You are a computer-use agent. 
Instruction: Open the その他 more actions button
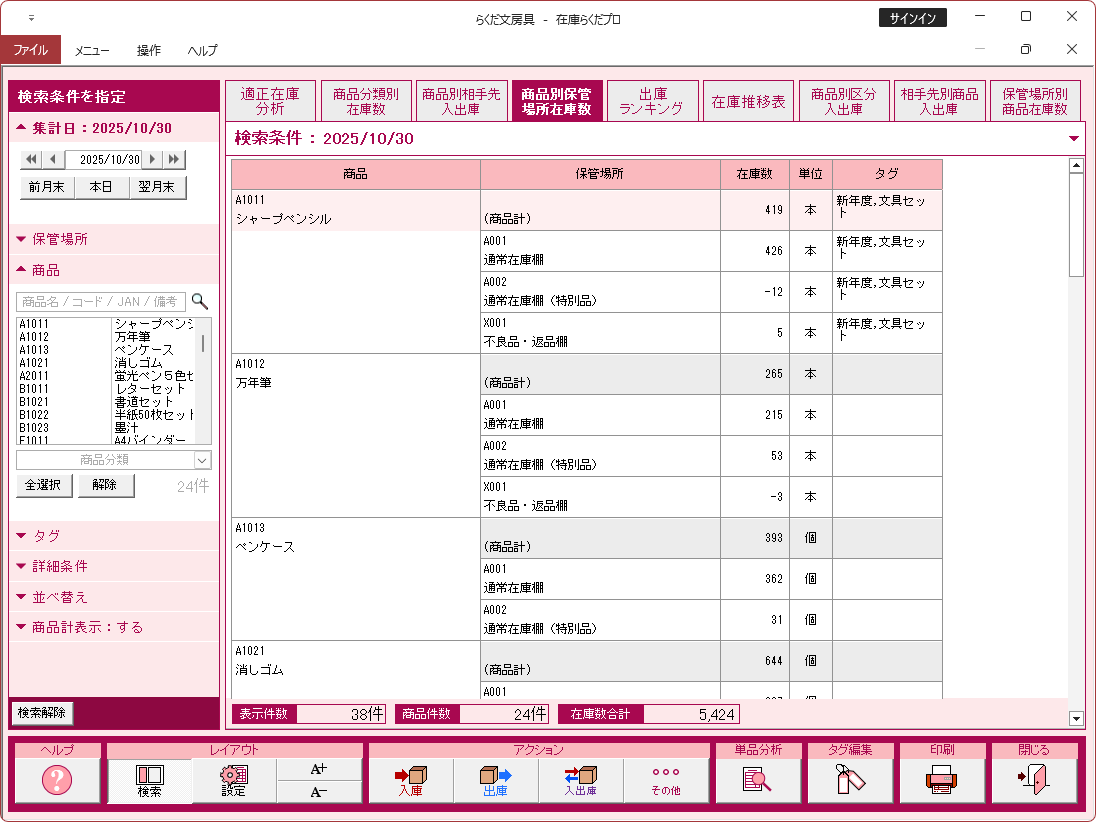coord(665,780)
